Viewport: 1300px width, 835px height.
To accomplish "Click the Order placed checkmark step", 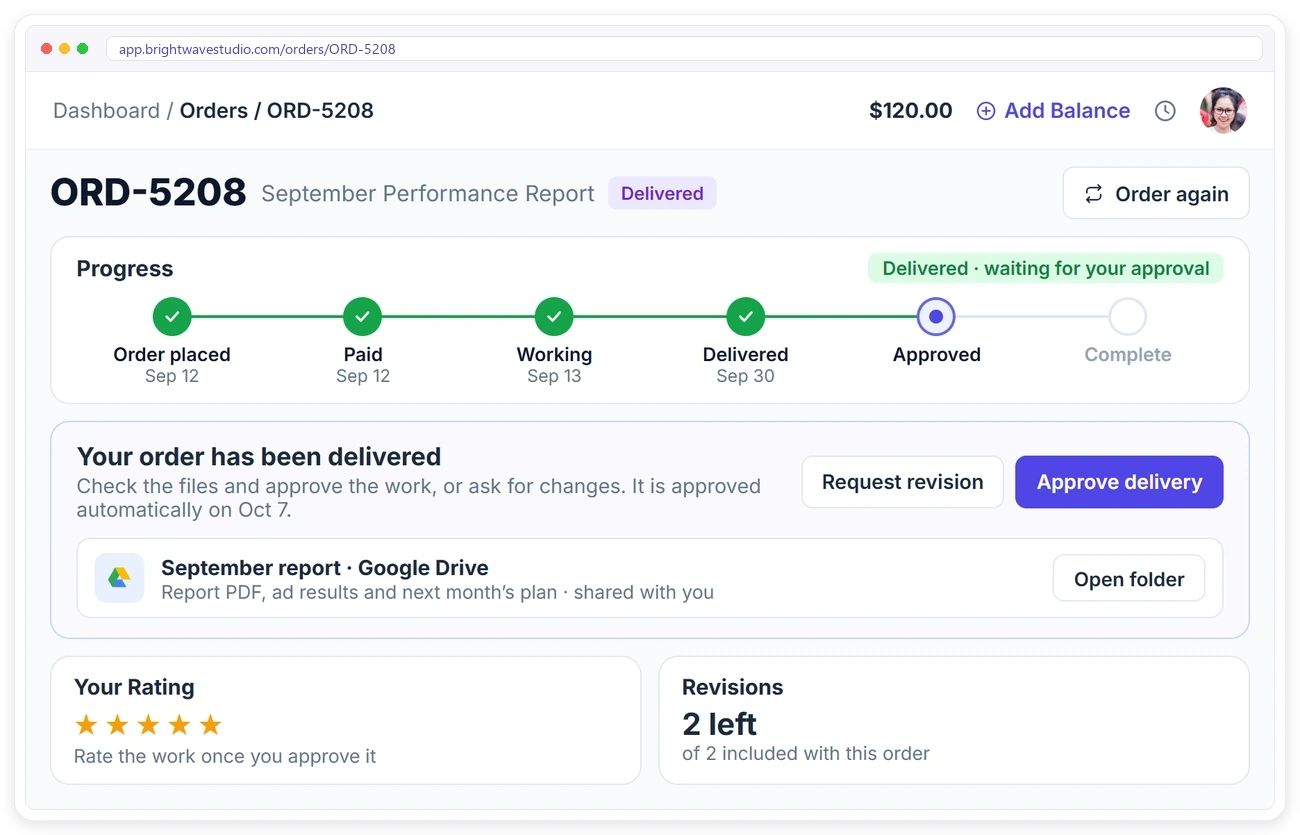I will (172, 317).
